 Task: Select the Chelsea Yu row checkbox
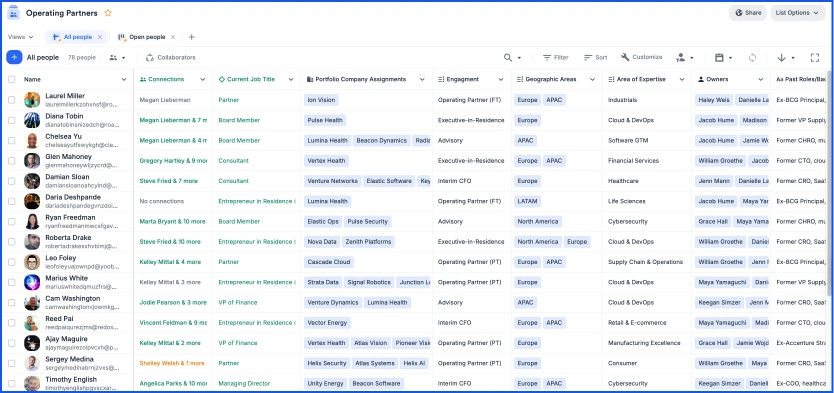point(12,140)
